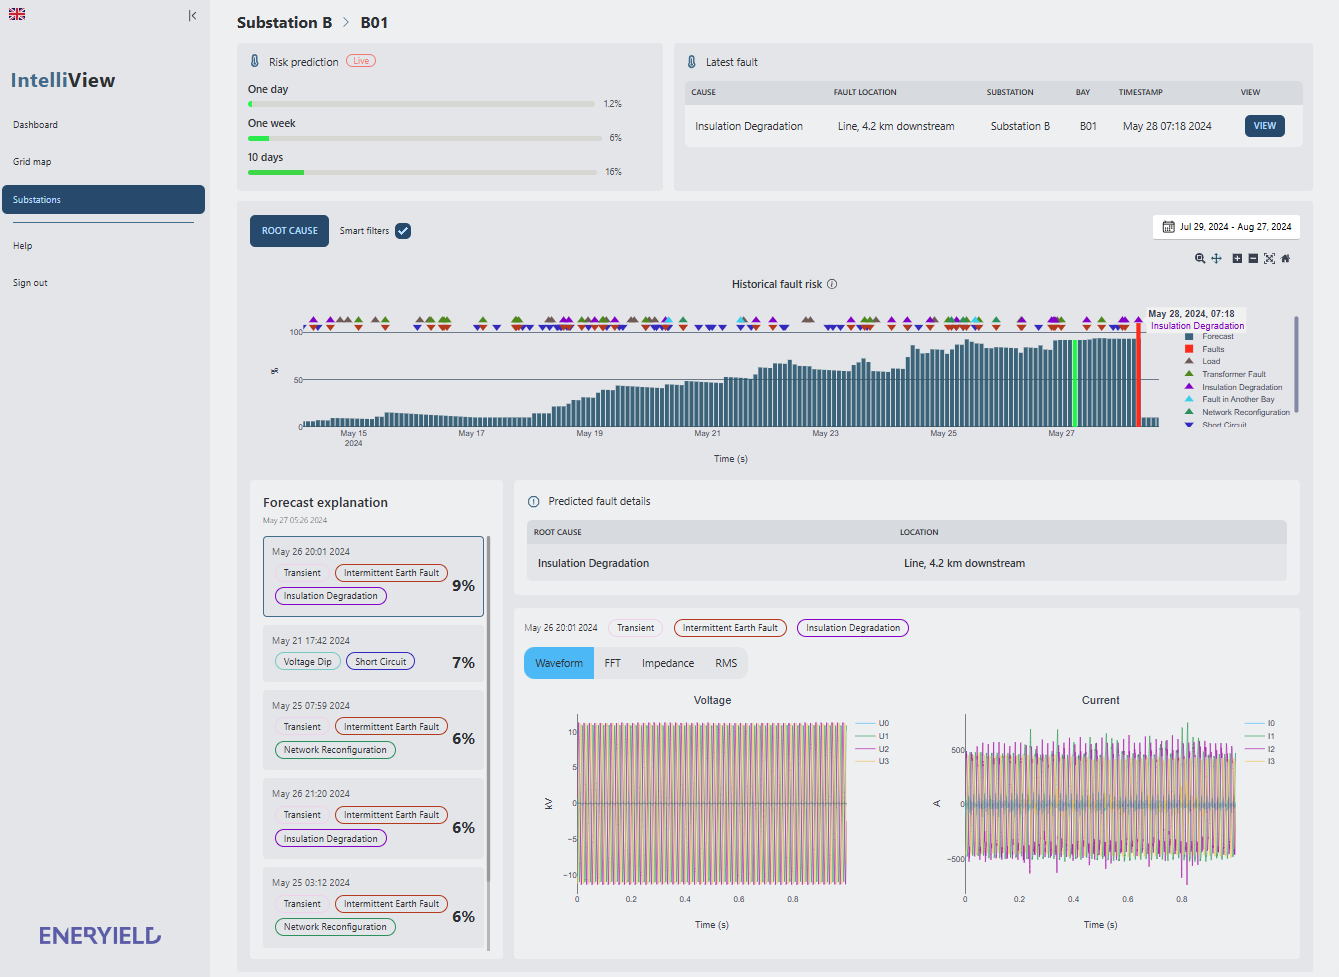
Task: Uncheck the Smart filters checkbox
Action: [x=403, y=231]
